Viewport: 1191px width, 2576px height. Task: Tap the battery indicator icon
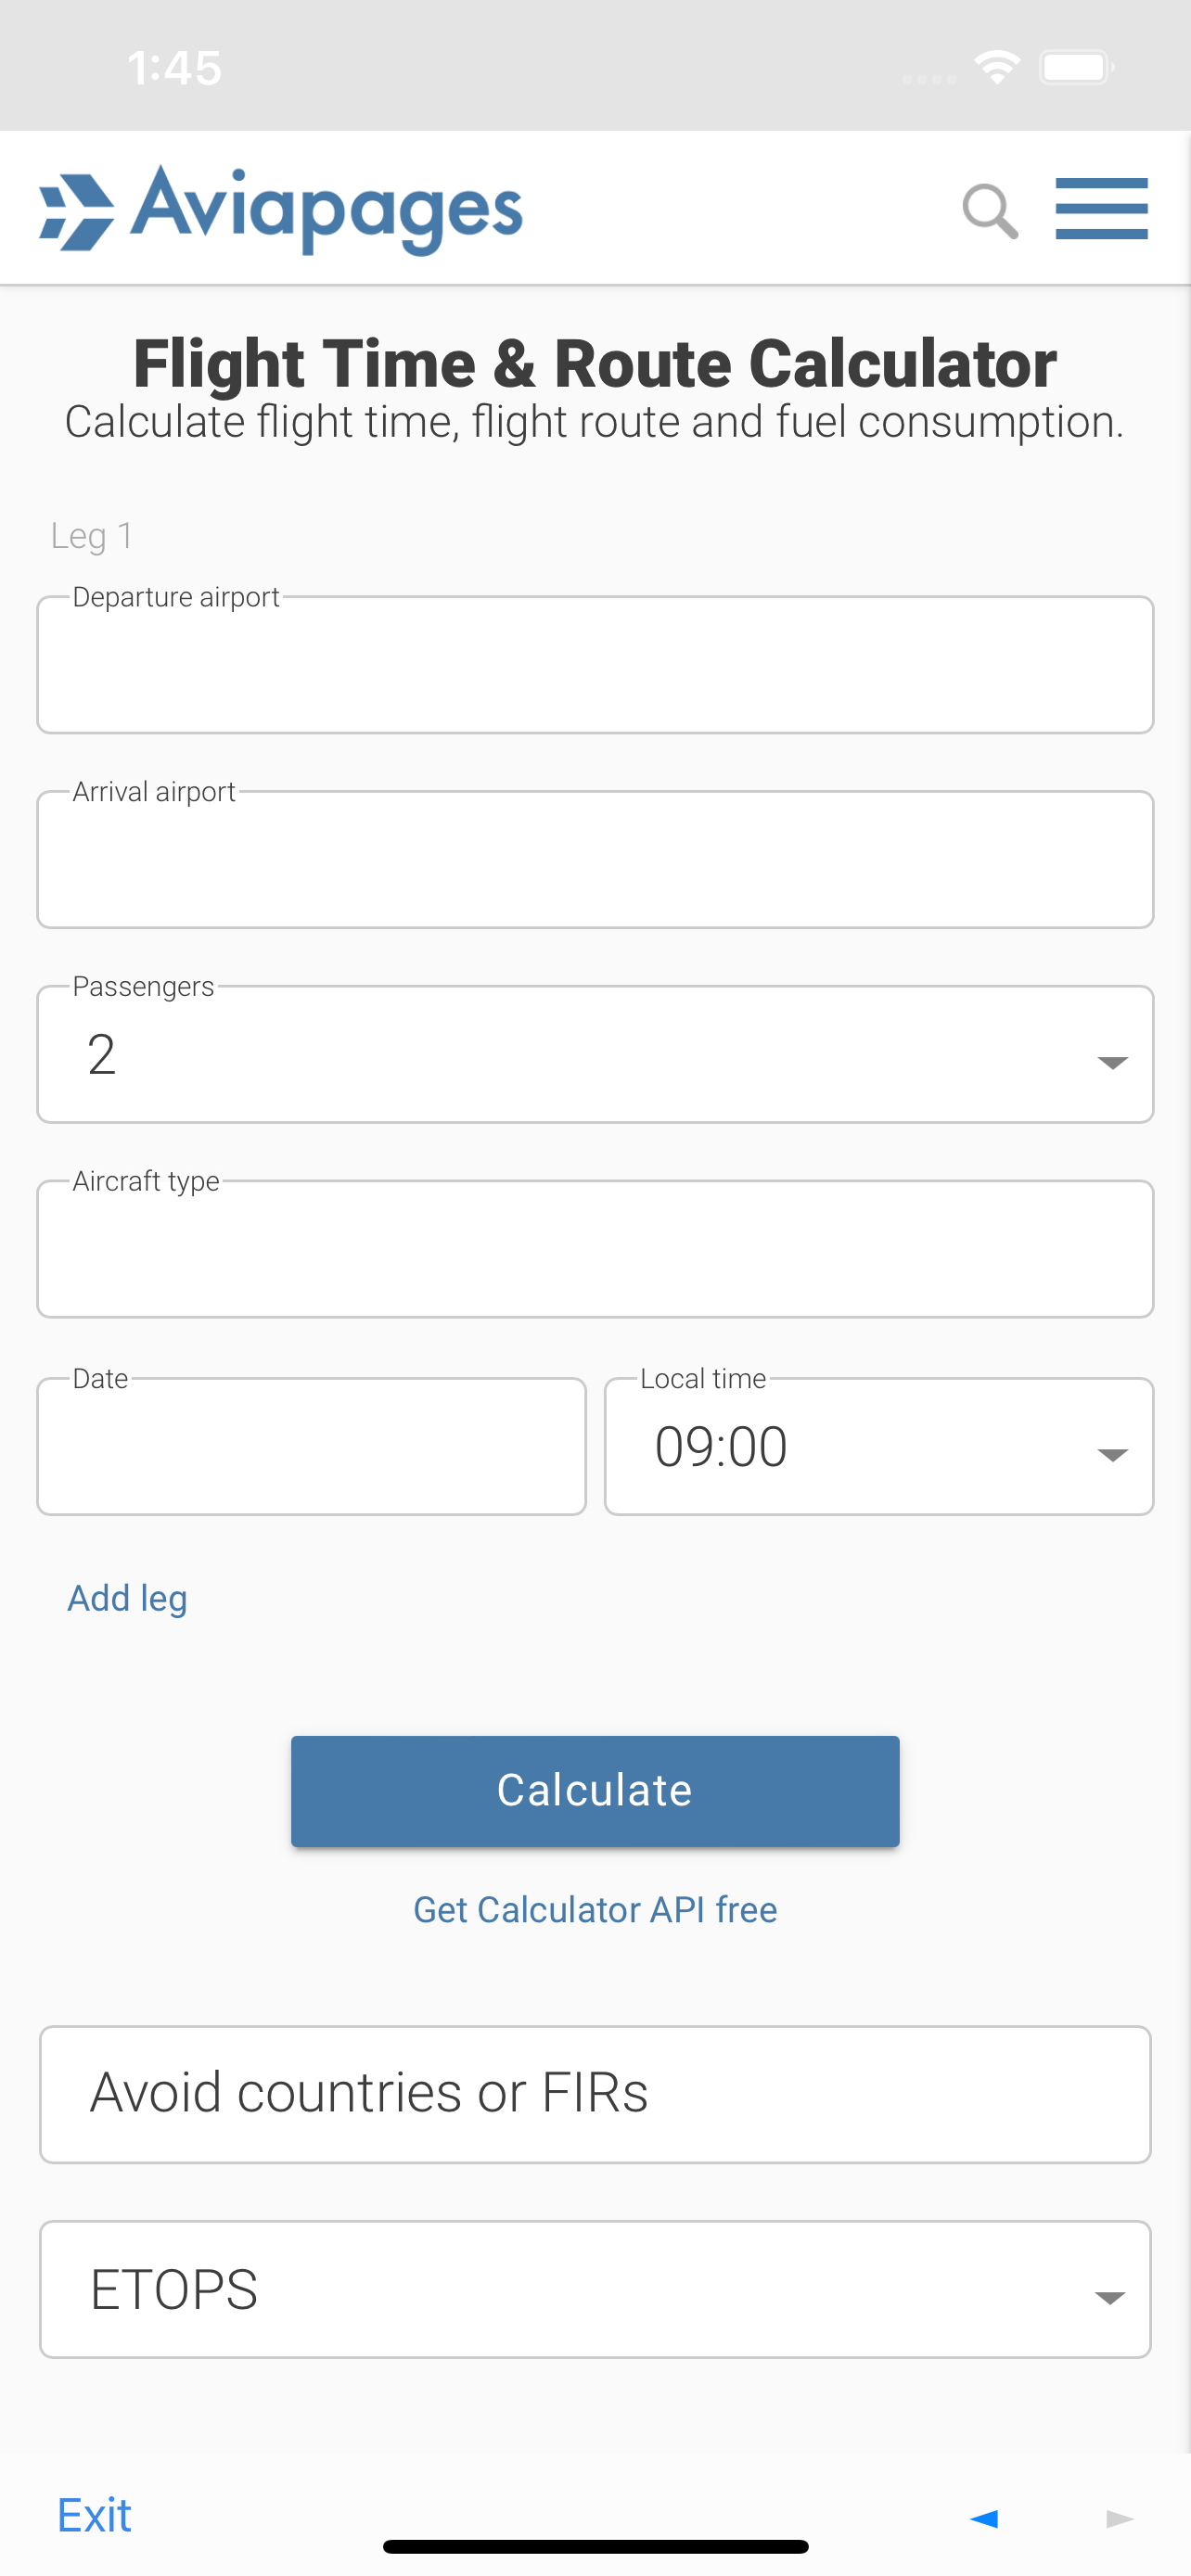(x=1076, y=68)
